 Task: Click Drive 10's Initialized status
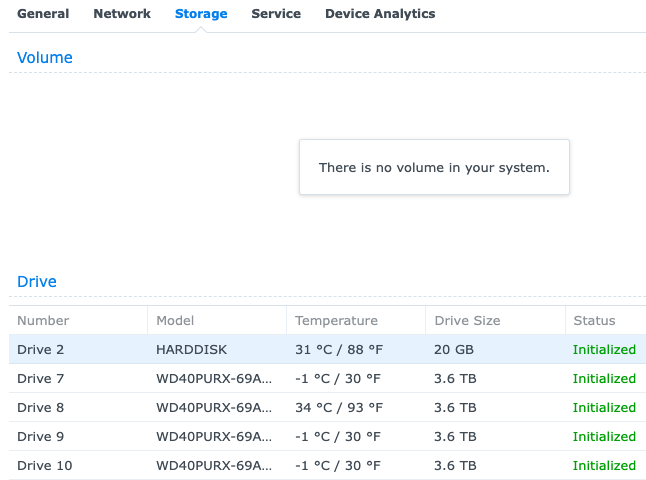click(x=604, y=466)
